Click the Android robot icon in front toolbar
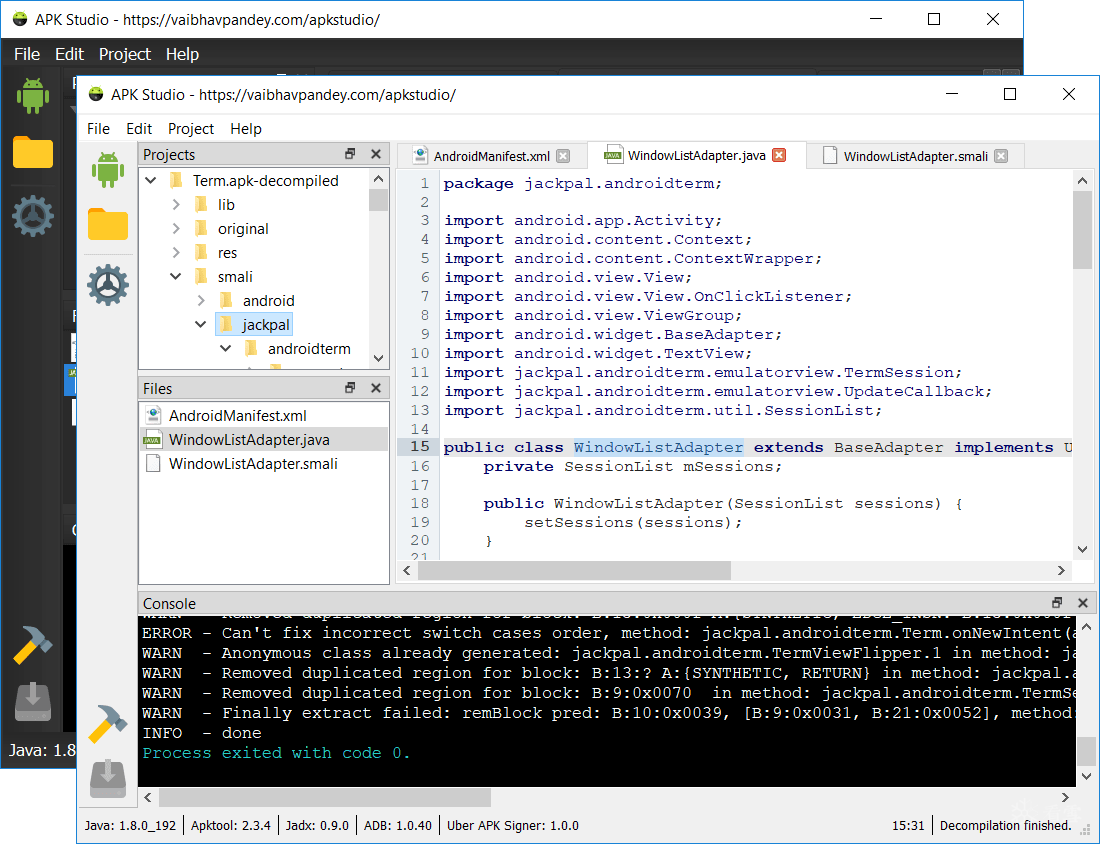 [108, 170]
